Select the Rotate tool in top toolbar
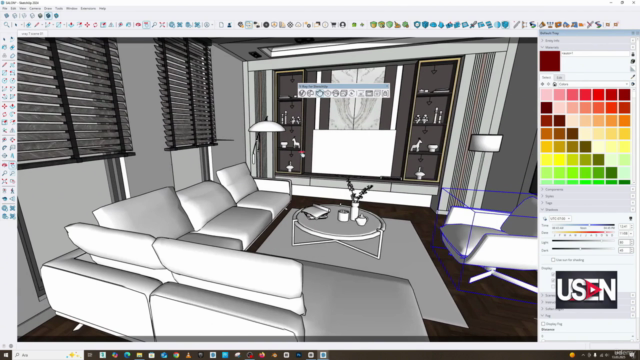This screenshot has width=640, height=360. [x=95, y=25]
